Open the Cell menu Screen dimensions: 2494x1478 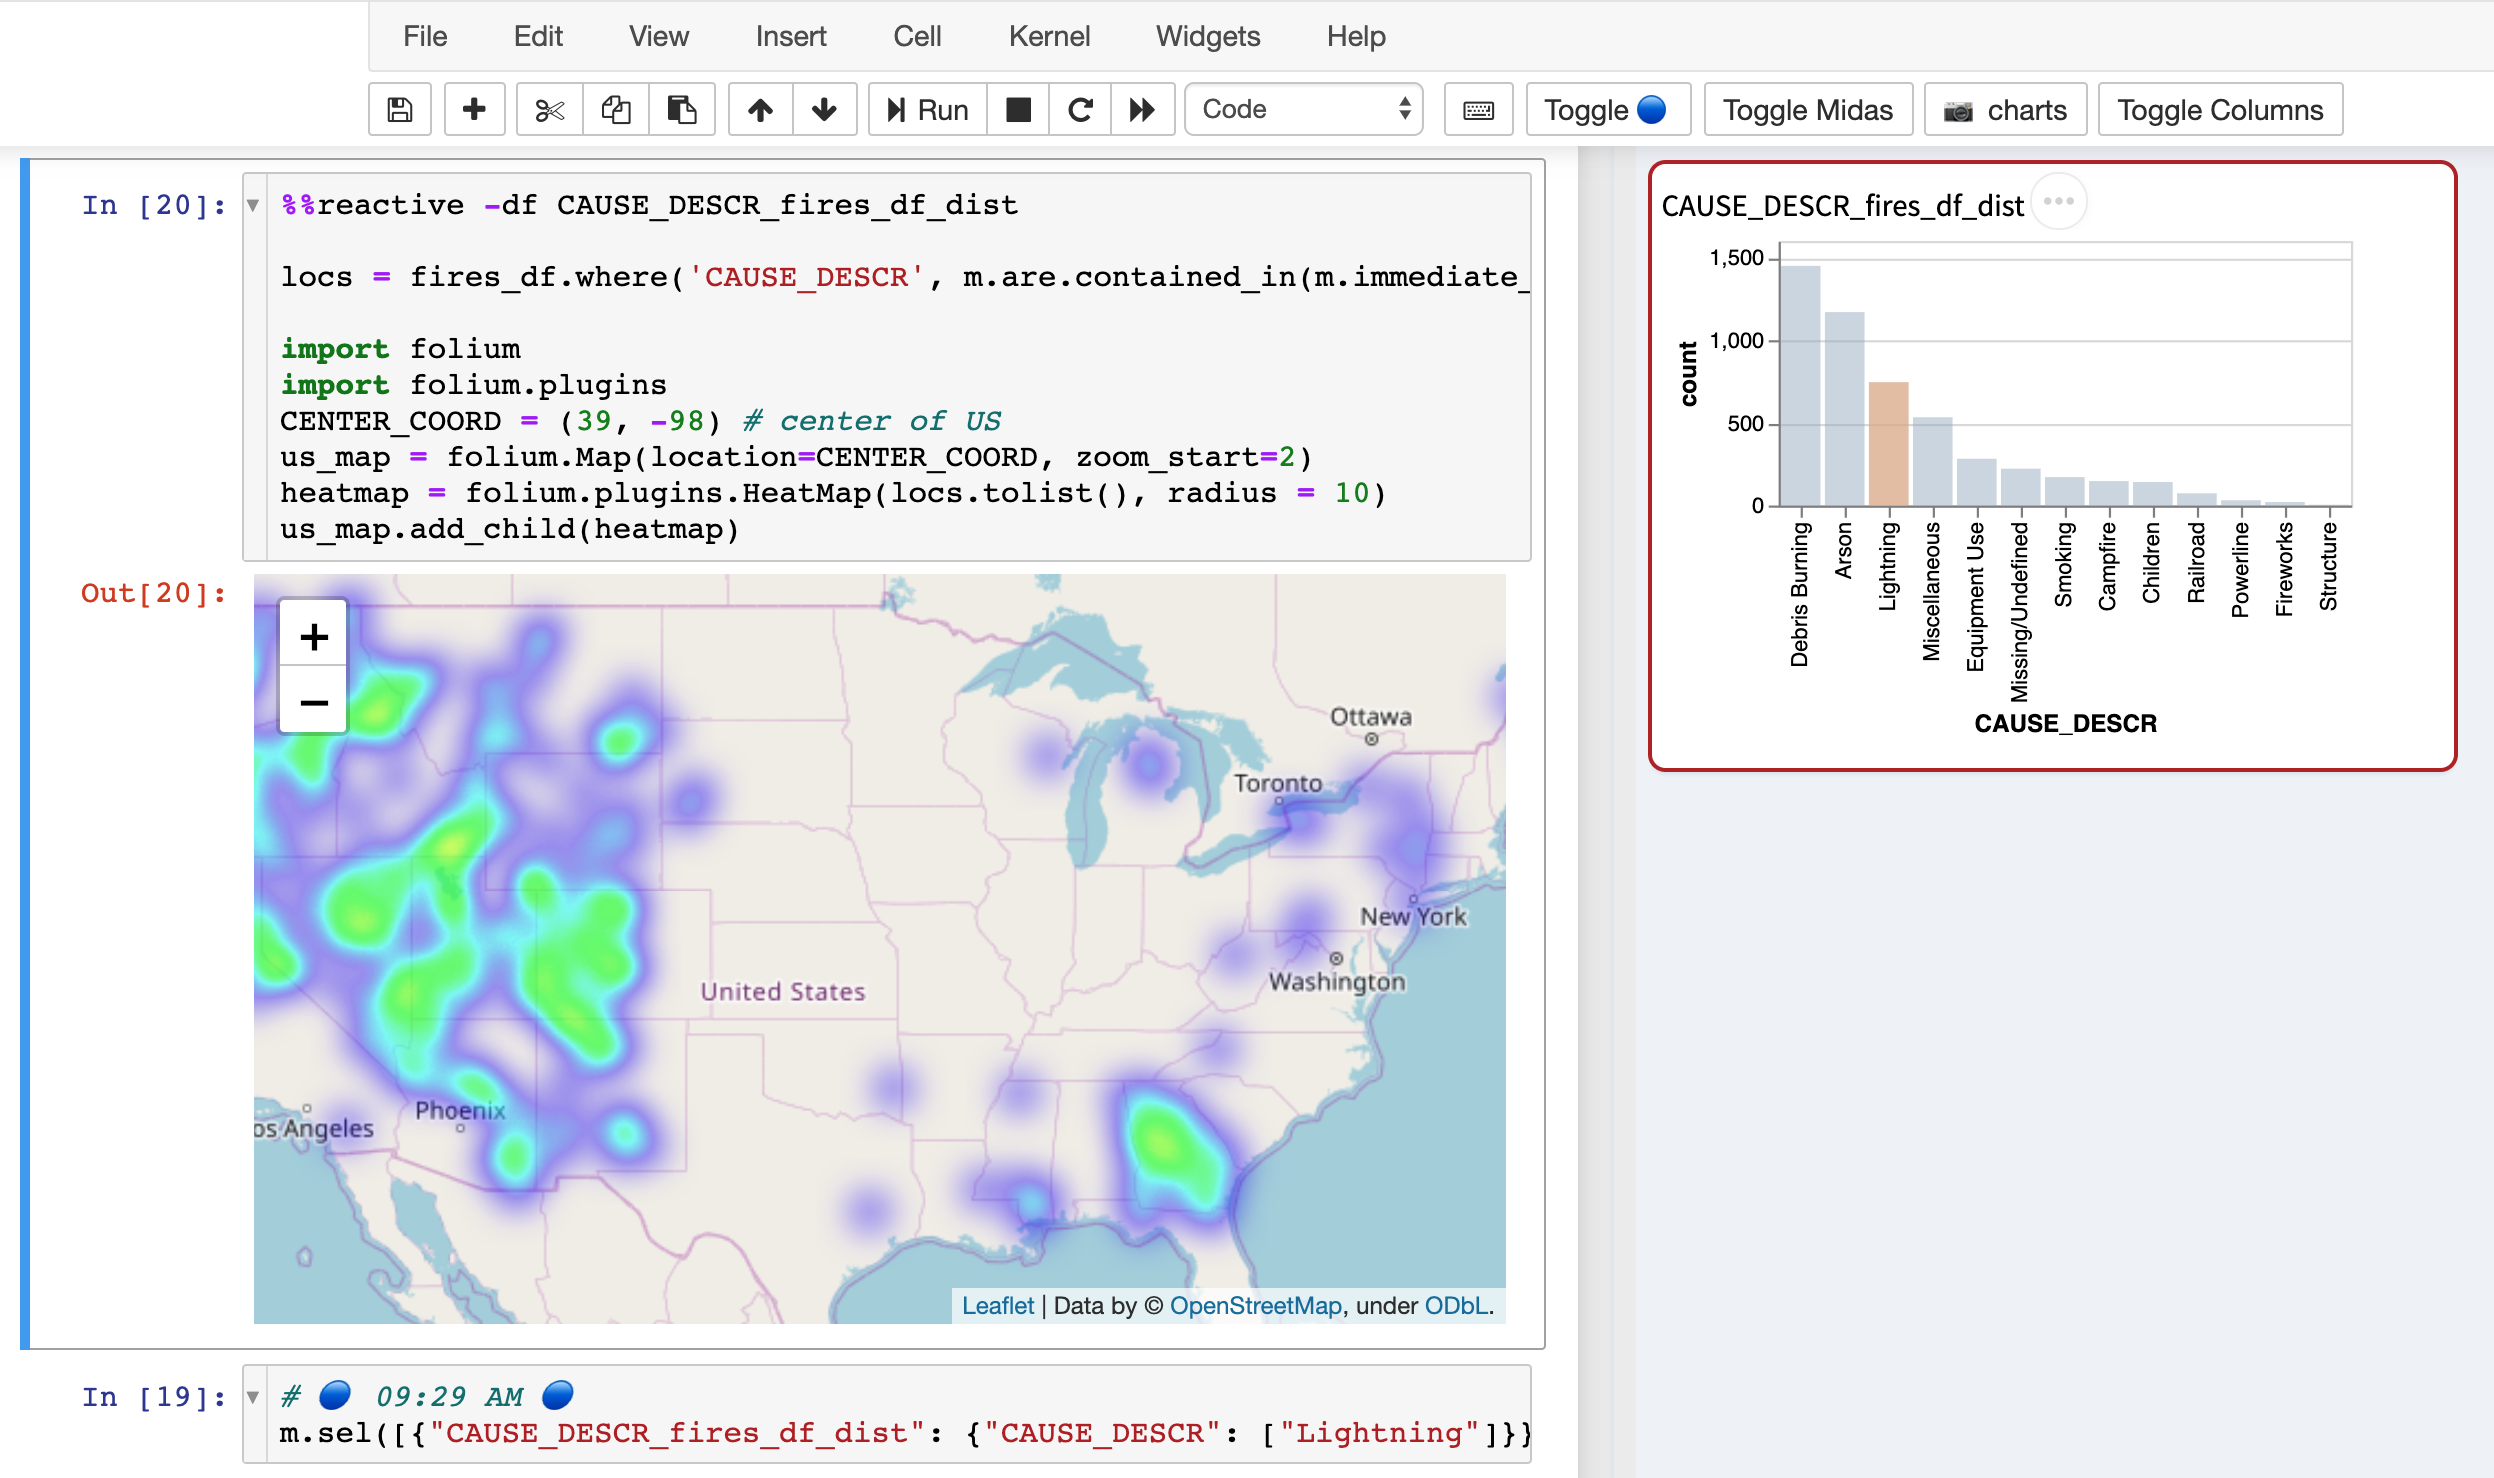point(918,37)
